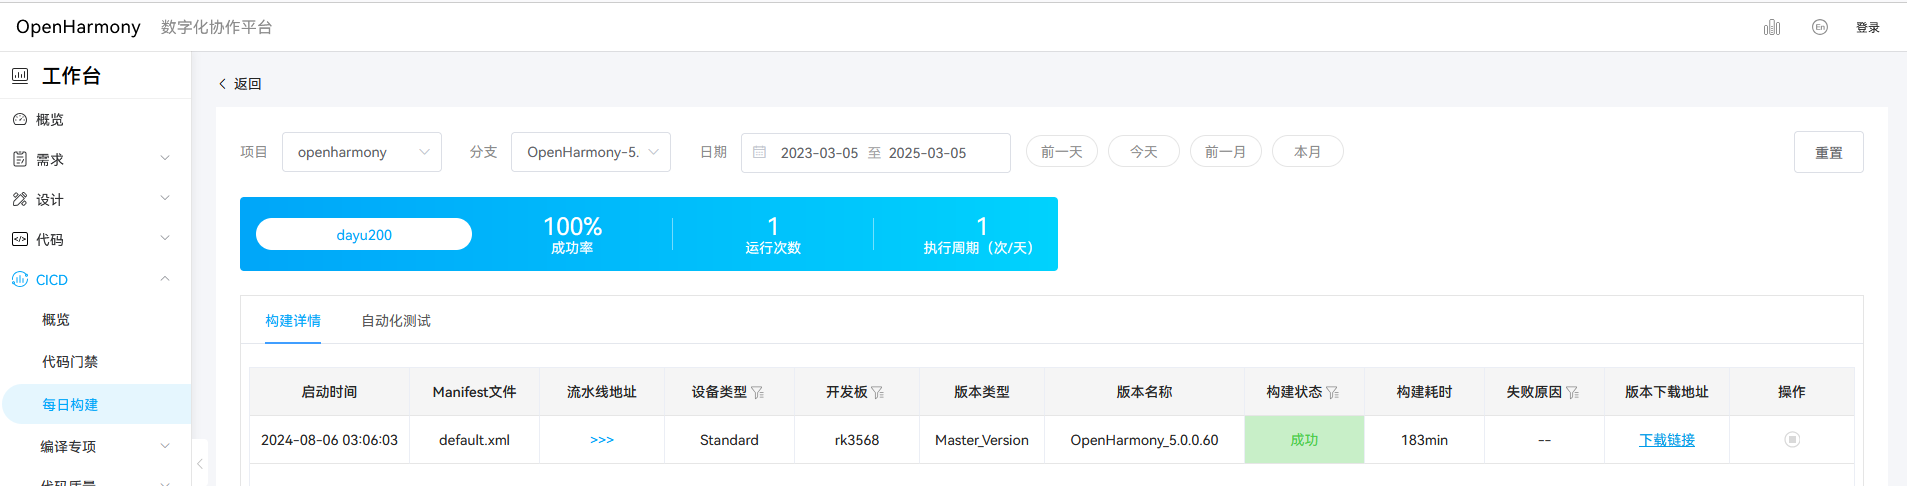Click the 设计 design icon
This screenshot has width=1907, height=486.
click(20, 199)
